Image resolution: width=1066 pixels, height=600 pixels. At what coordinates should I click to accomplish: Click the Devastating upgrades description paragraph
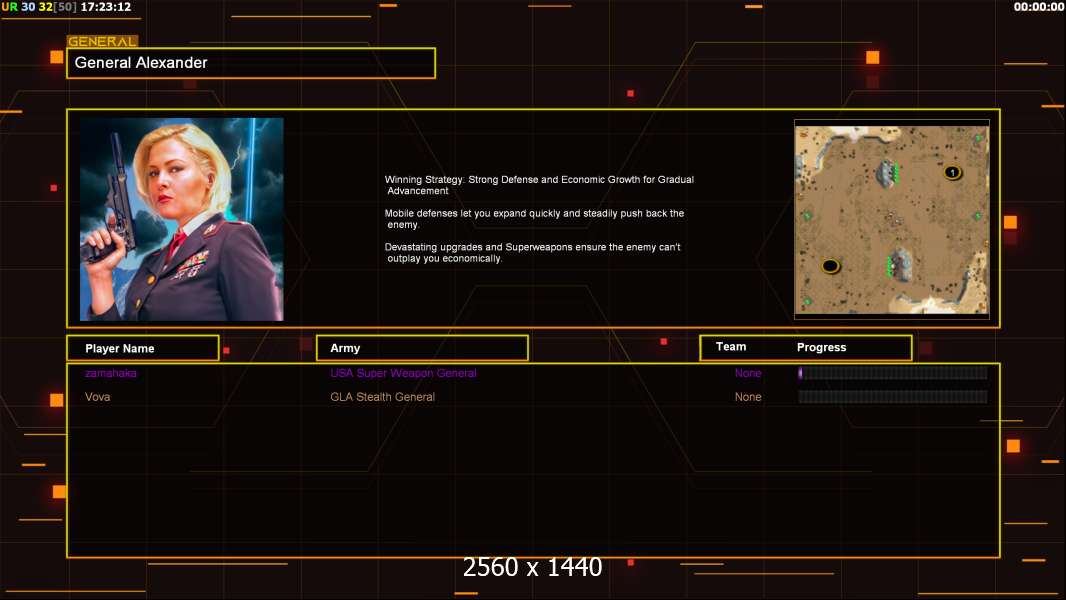[x=532, y=253]
